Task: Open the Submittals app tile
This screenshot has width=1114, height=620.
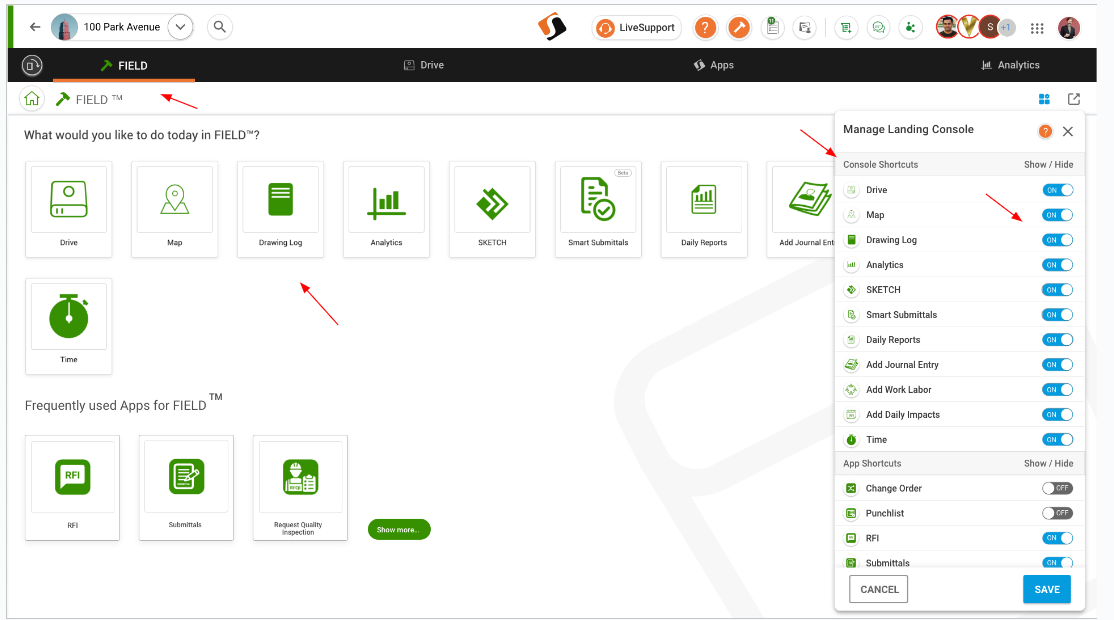Action: point(186,488)
